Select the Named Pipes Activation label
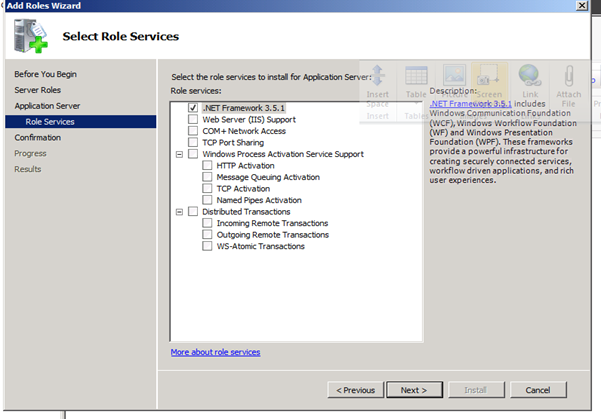601x419 pixels. (259, 200)
